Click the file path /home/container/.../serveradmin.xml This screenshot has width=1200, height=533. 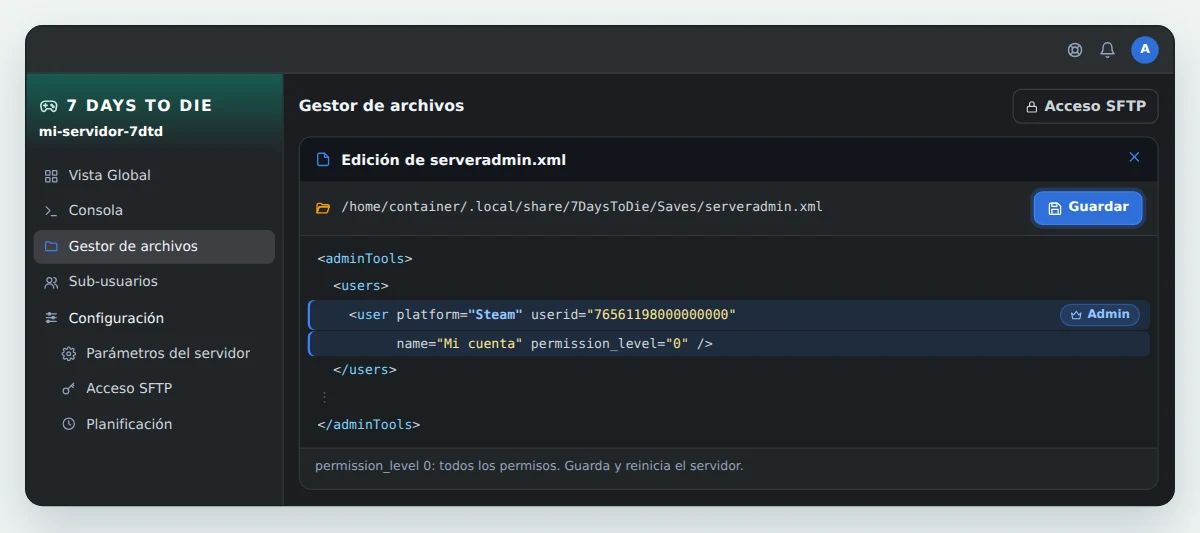pyautogui.click(x=582, y=208)
